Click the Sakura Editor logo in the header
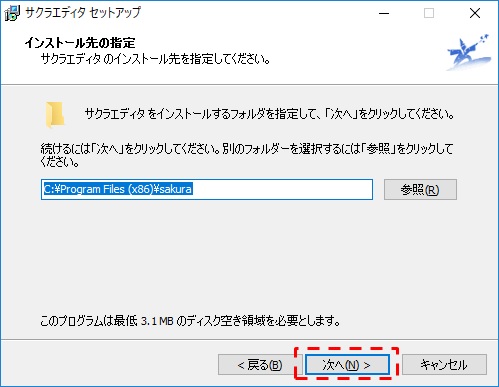 pos(469,52)
